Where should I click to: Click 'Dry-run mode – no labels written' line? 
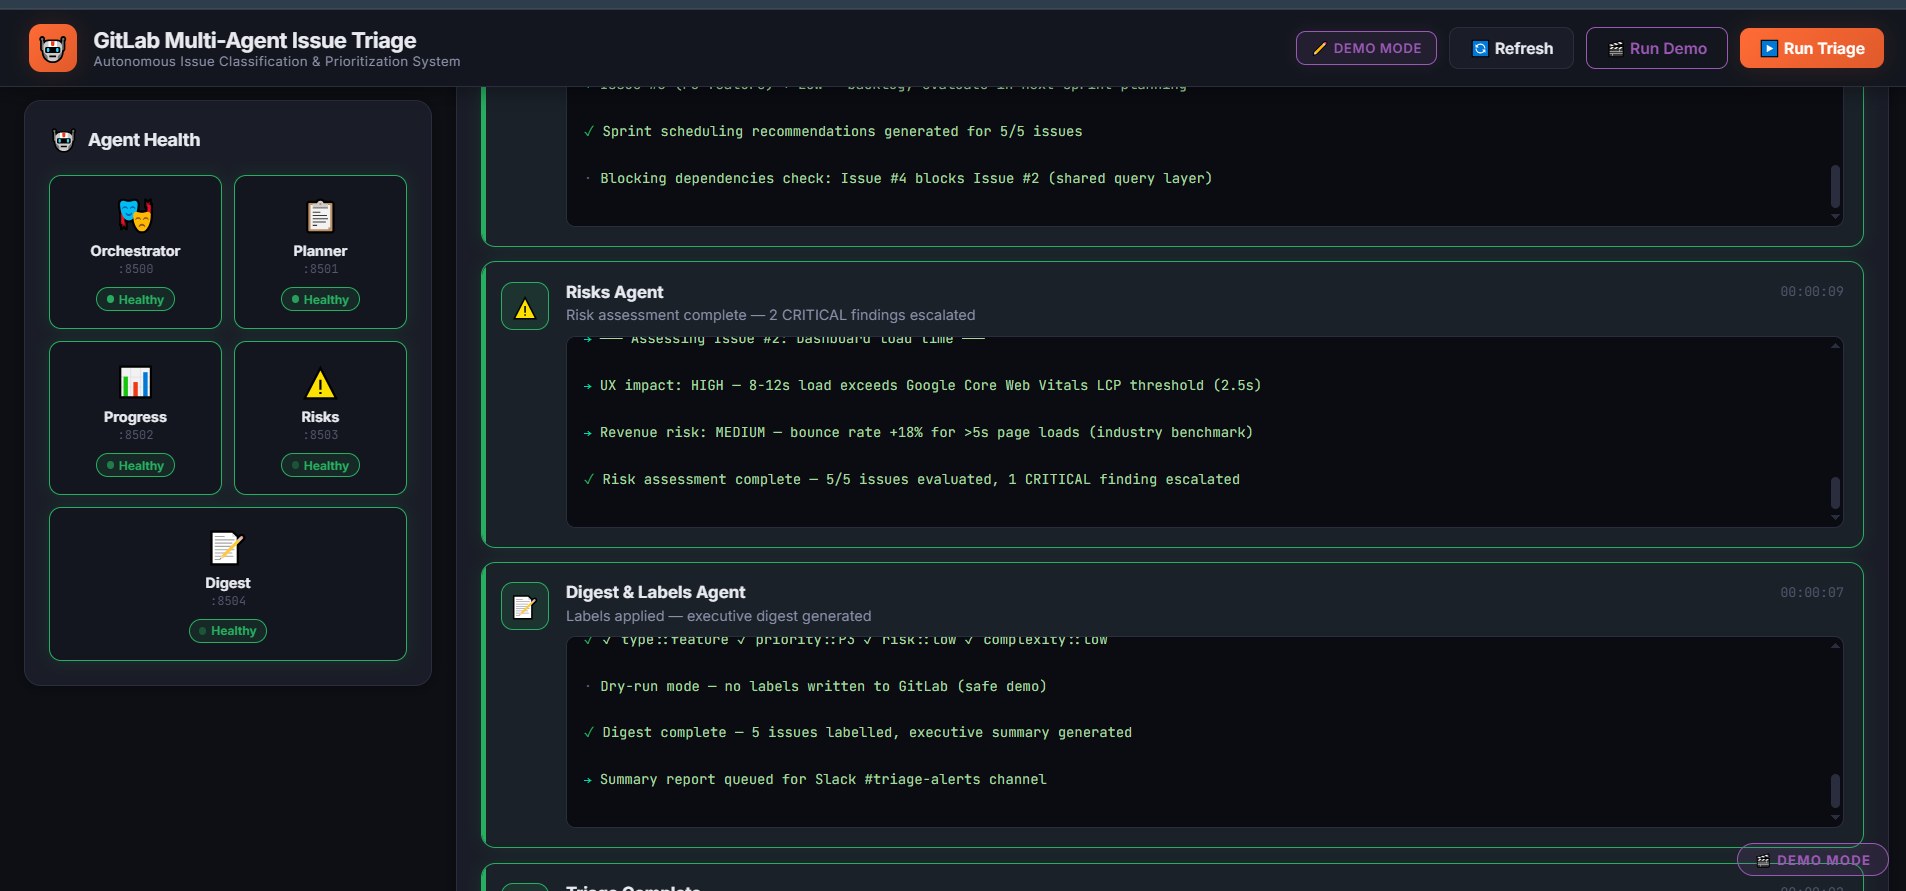tap(815, 687)
